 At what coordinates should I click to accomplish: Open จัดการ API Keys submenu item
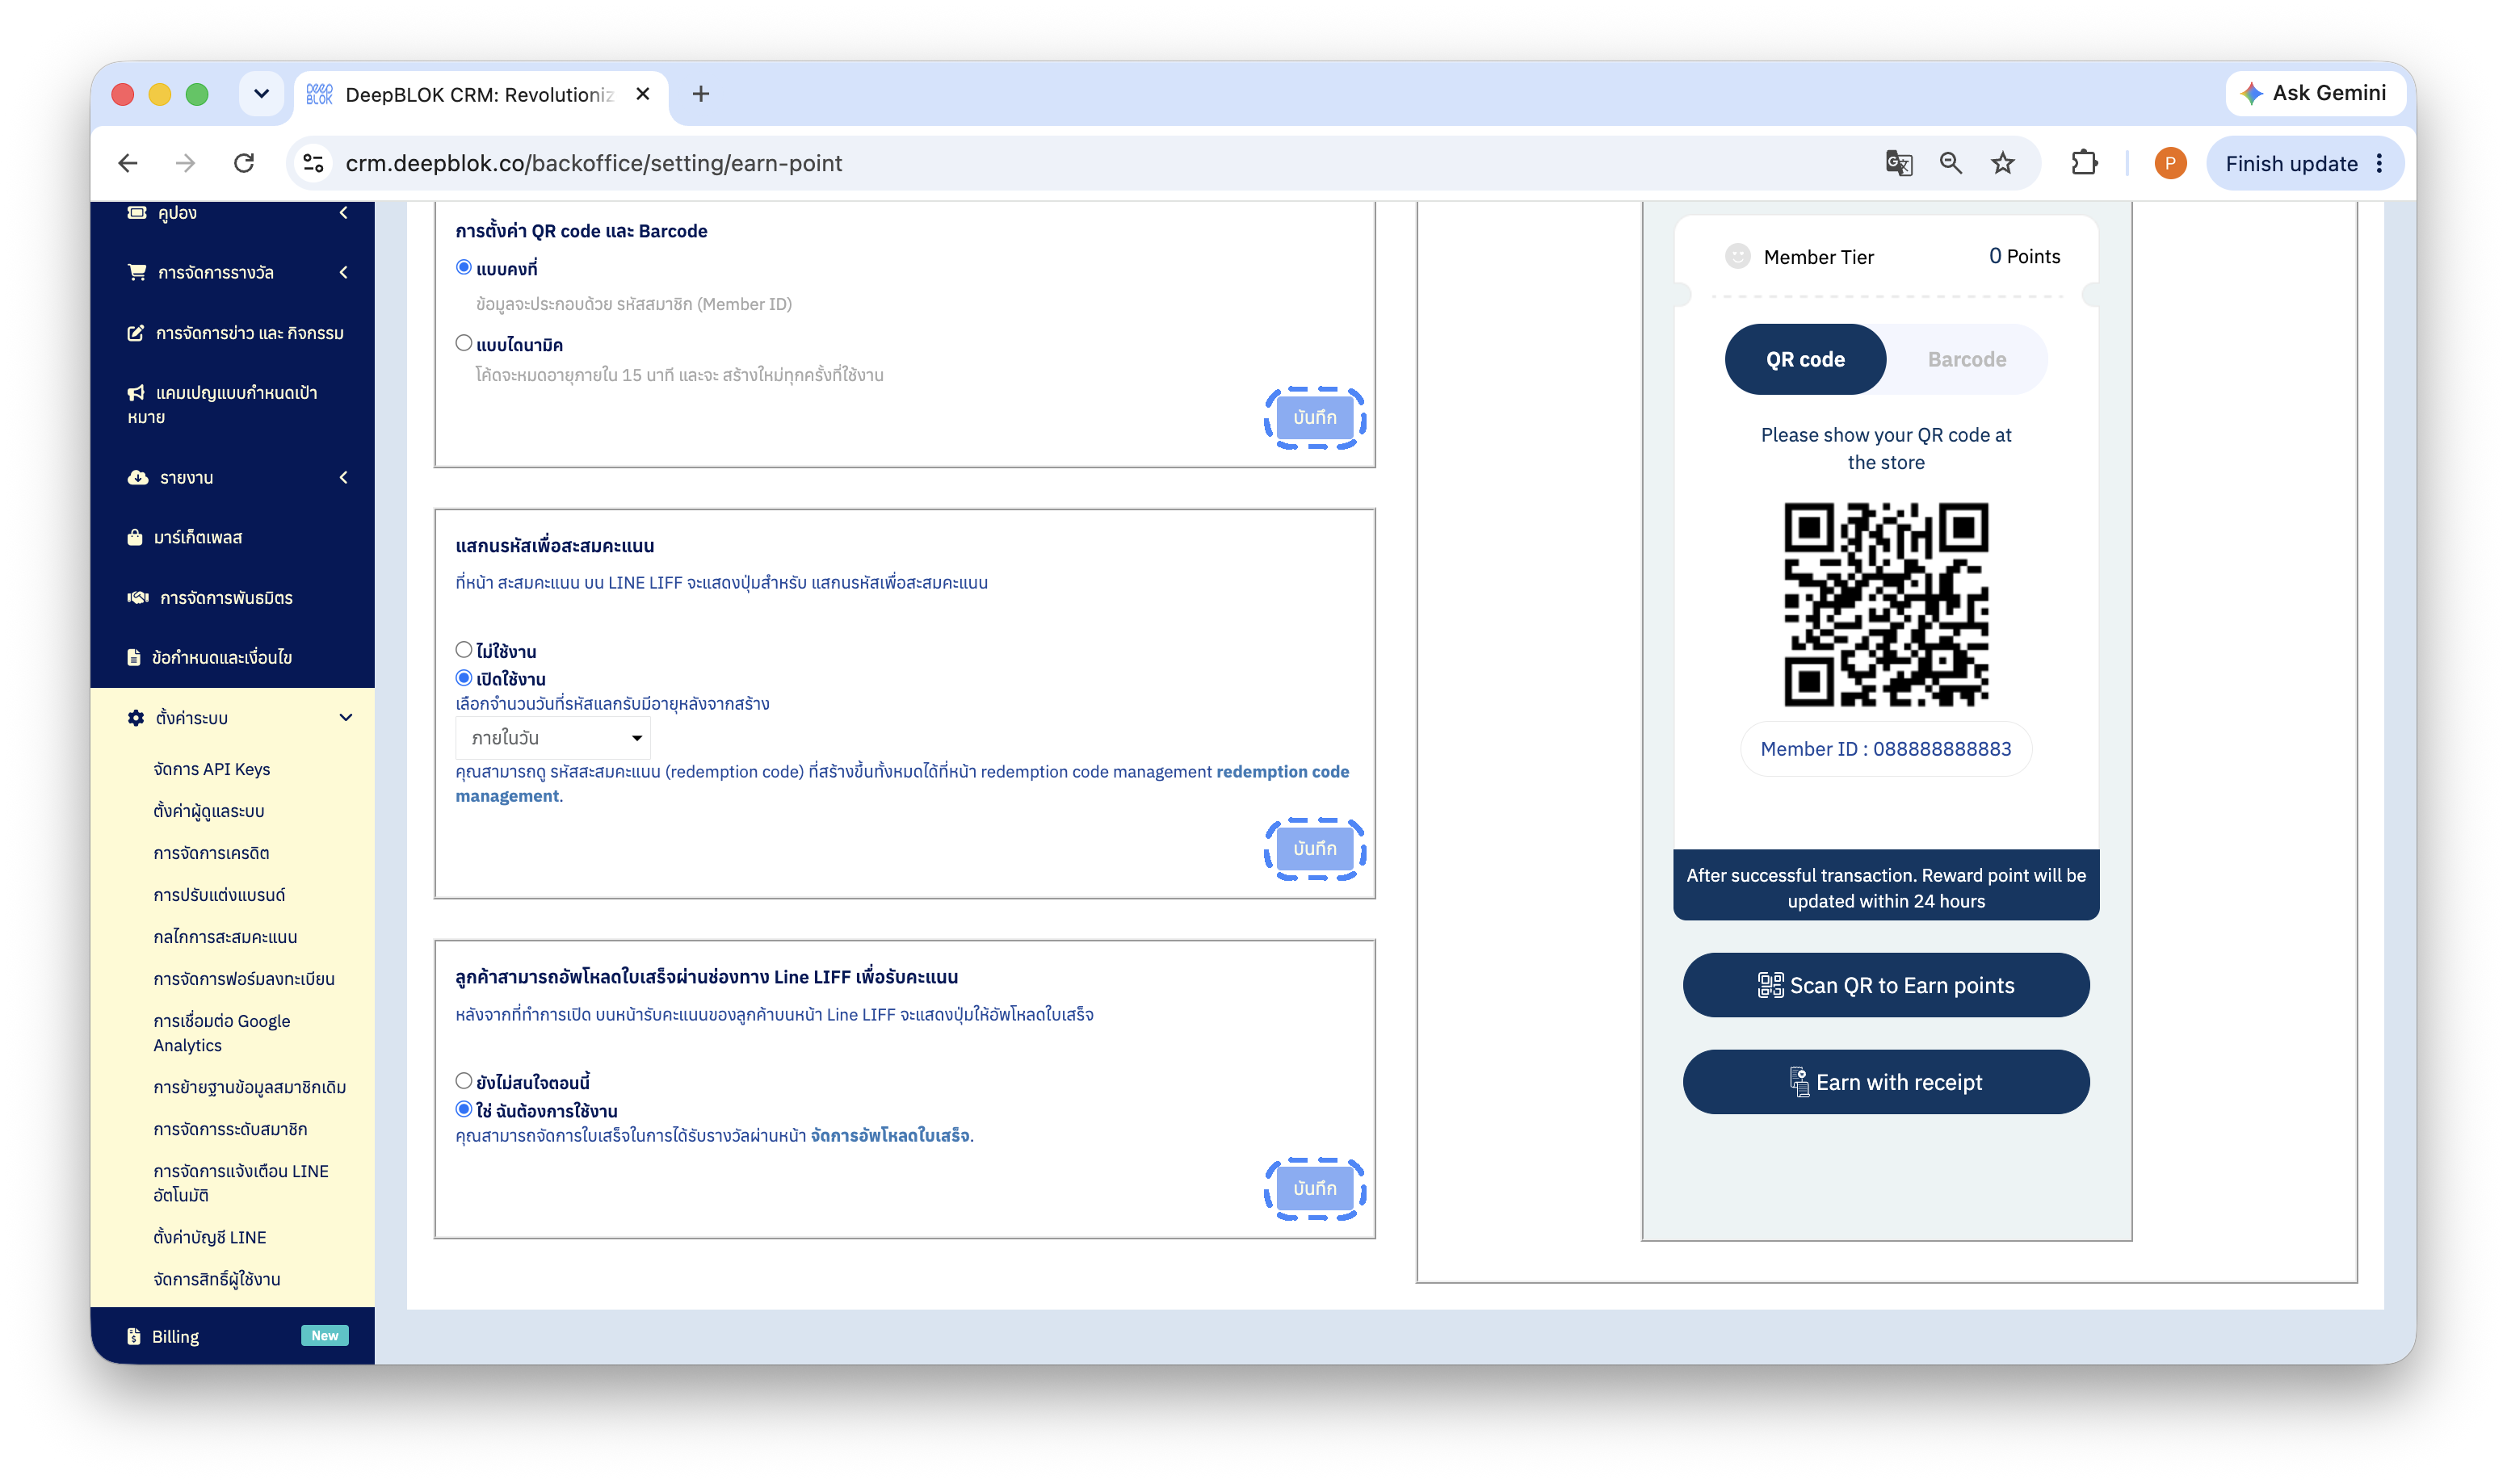[x=211, y=768]
